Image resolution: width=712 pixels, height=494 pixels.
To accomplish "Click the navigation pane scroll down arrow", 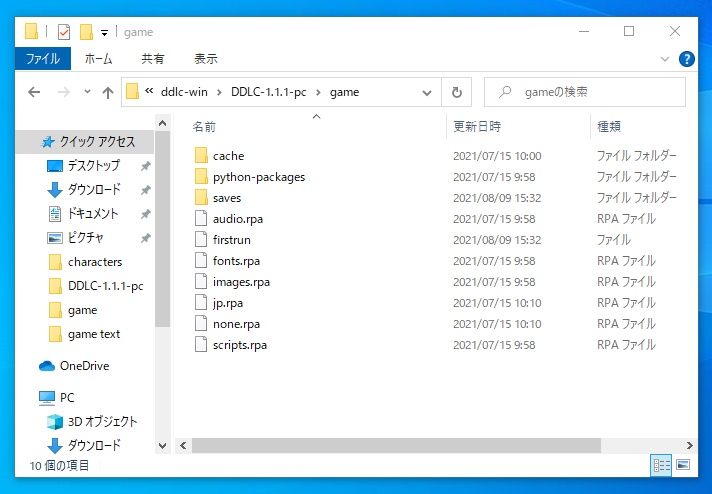I will pyautogui.click(x=163, y=446).
